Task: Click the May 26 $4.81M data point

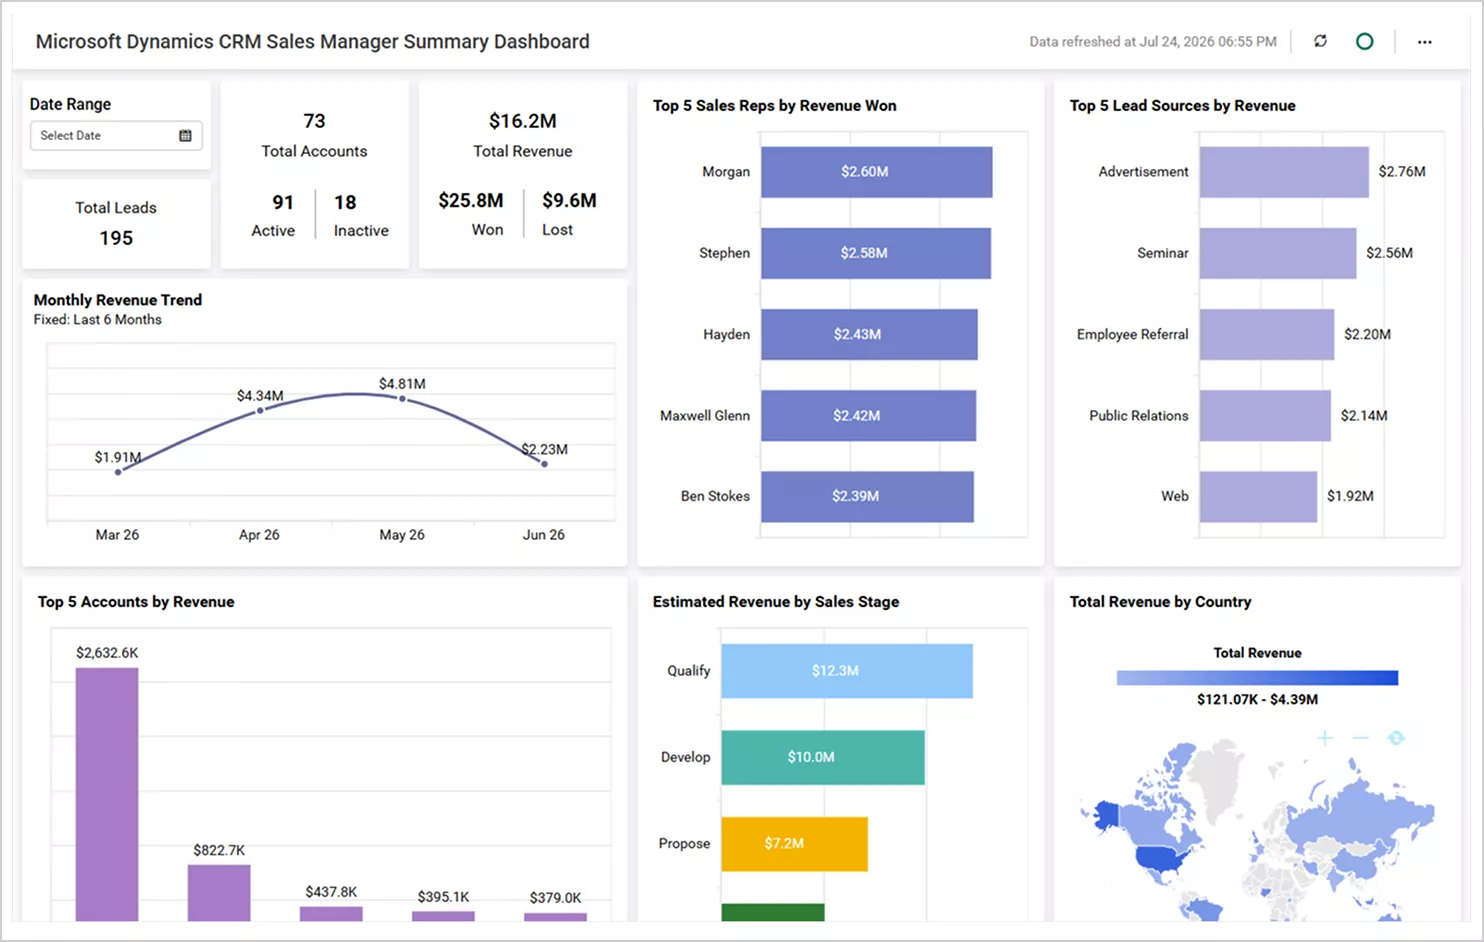Action: [x=402, y=399]
